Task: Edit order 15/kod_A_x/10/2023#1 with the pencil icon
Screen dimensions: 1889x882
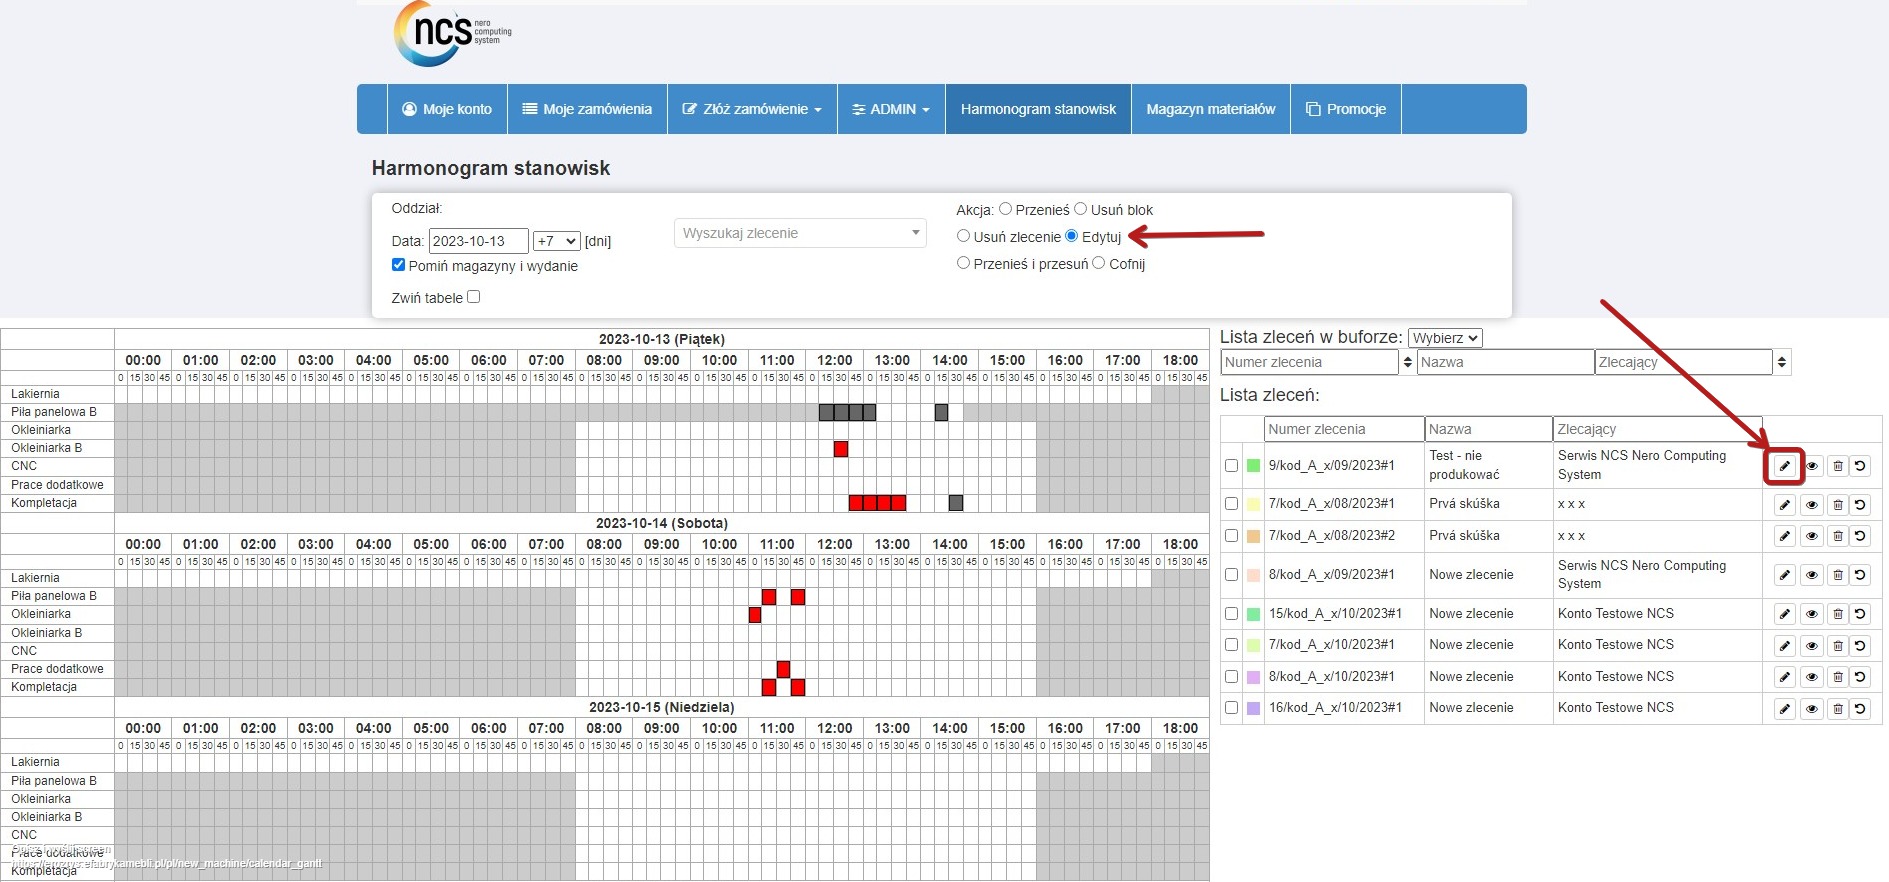Action: tap(1784, 614)
